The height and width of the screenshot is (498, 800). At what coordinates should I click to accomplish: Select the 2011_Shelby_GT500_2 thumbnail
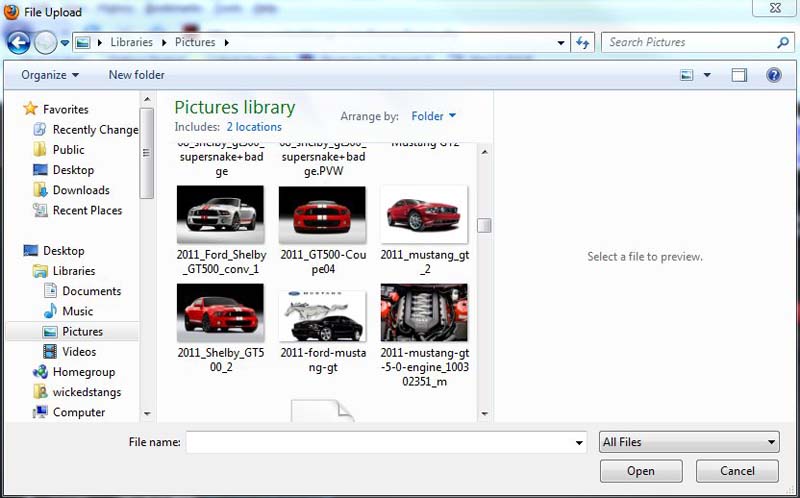(220, 312)
